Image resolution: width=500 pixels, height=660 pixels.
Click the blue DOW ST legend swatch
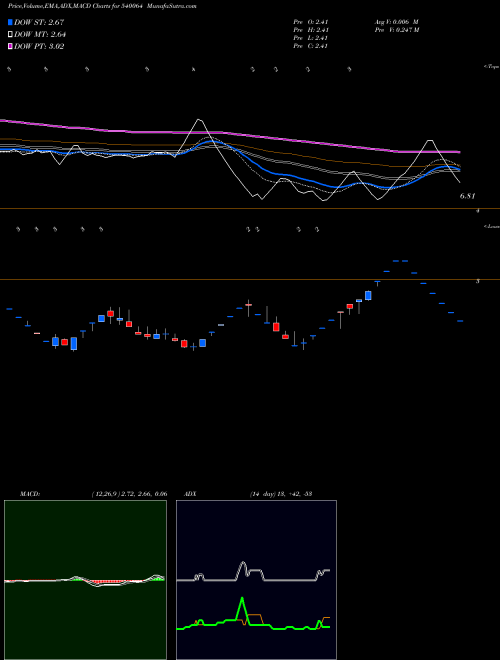pyautogui.click(x=11, y=22)
